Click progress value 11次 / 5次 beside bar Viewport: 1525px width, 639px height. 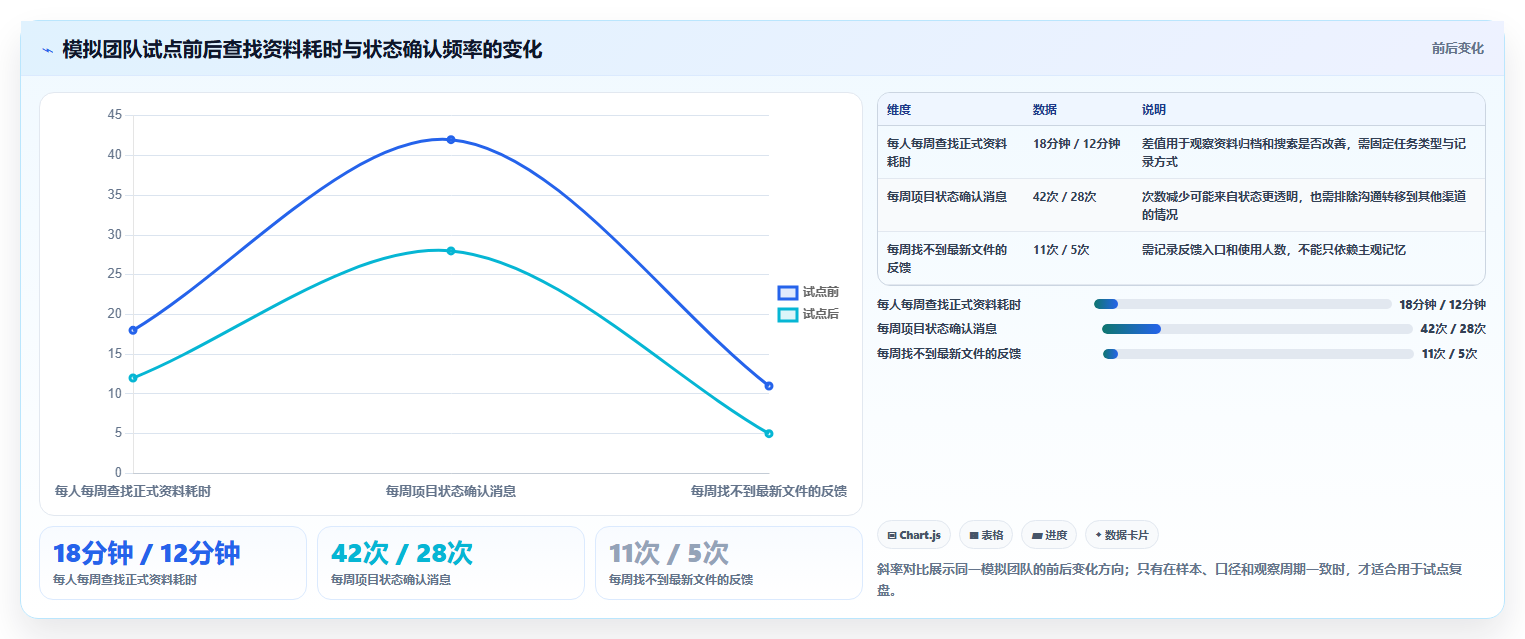[x=1450, y=354]
